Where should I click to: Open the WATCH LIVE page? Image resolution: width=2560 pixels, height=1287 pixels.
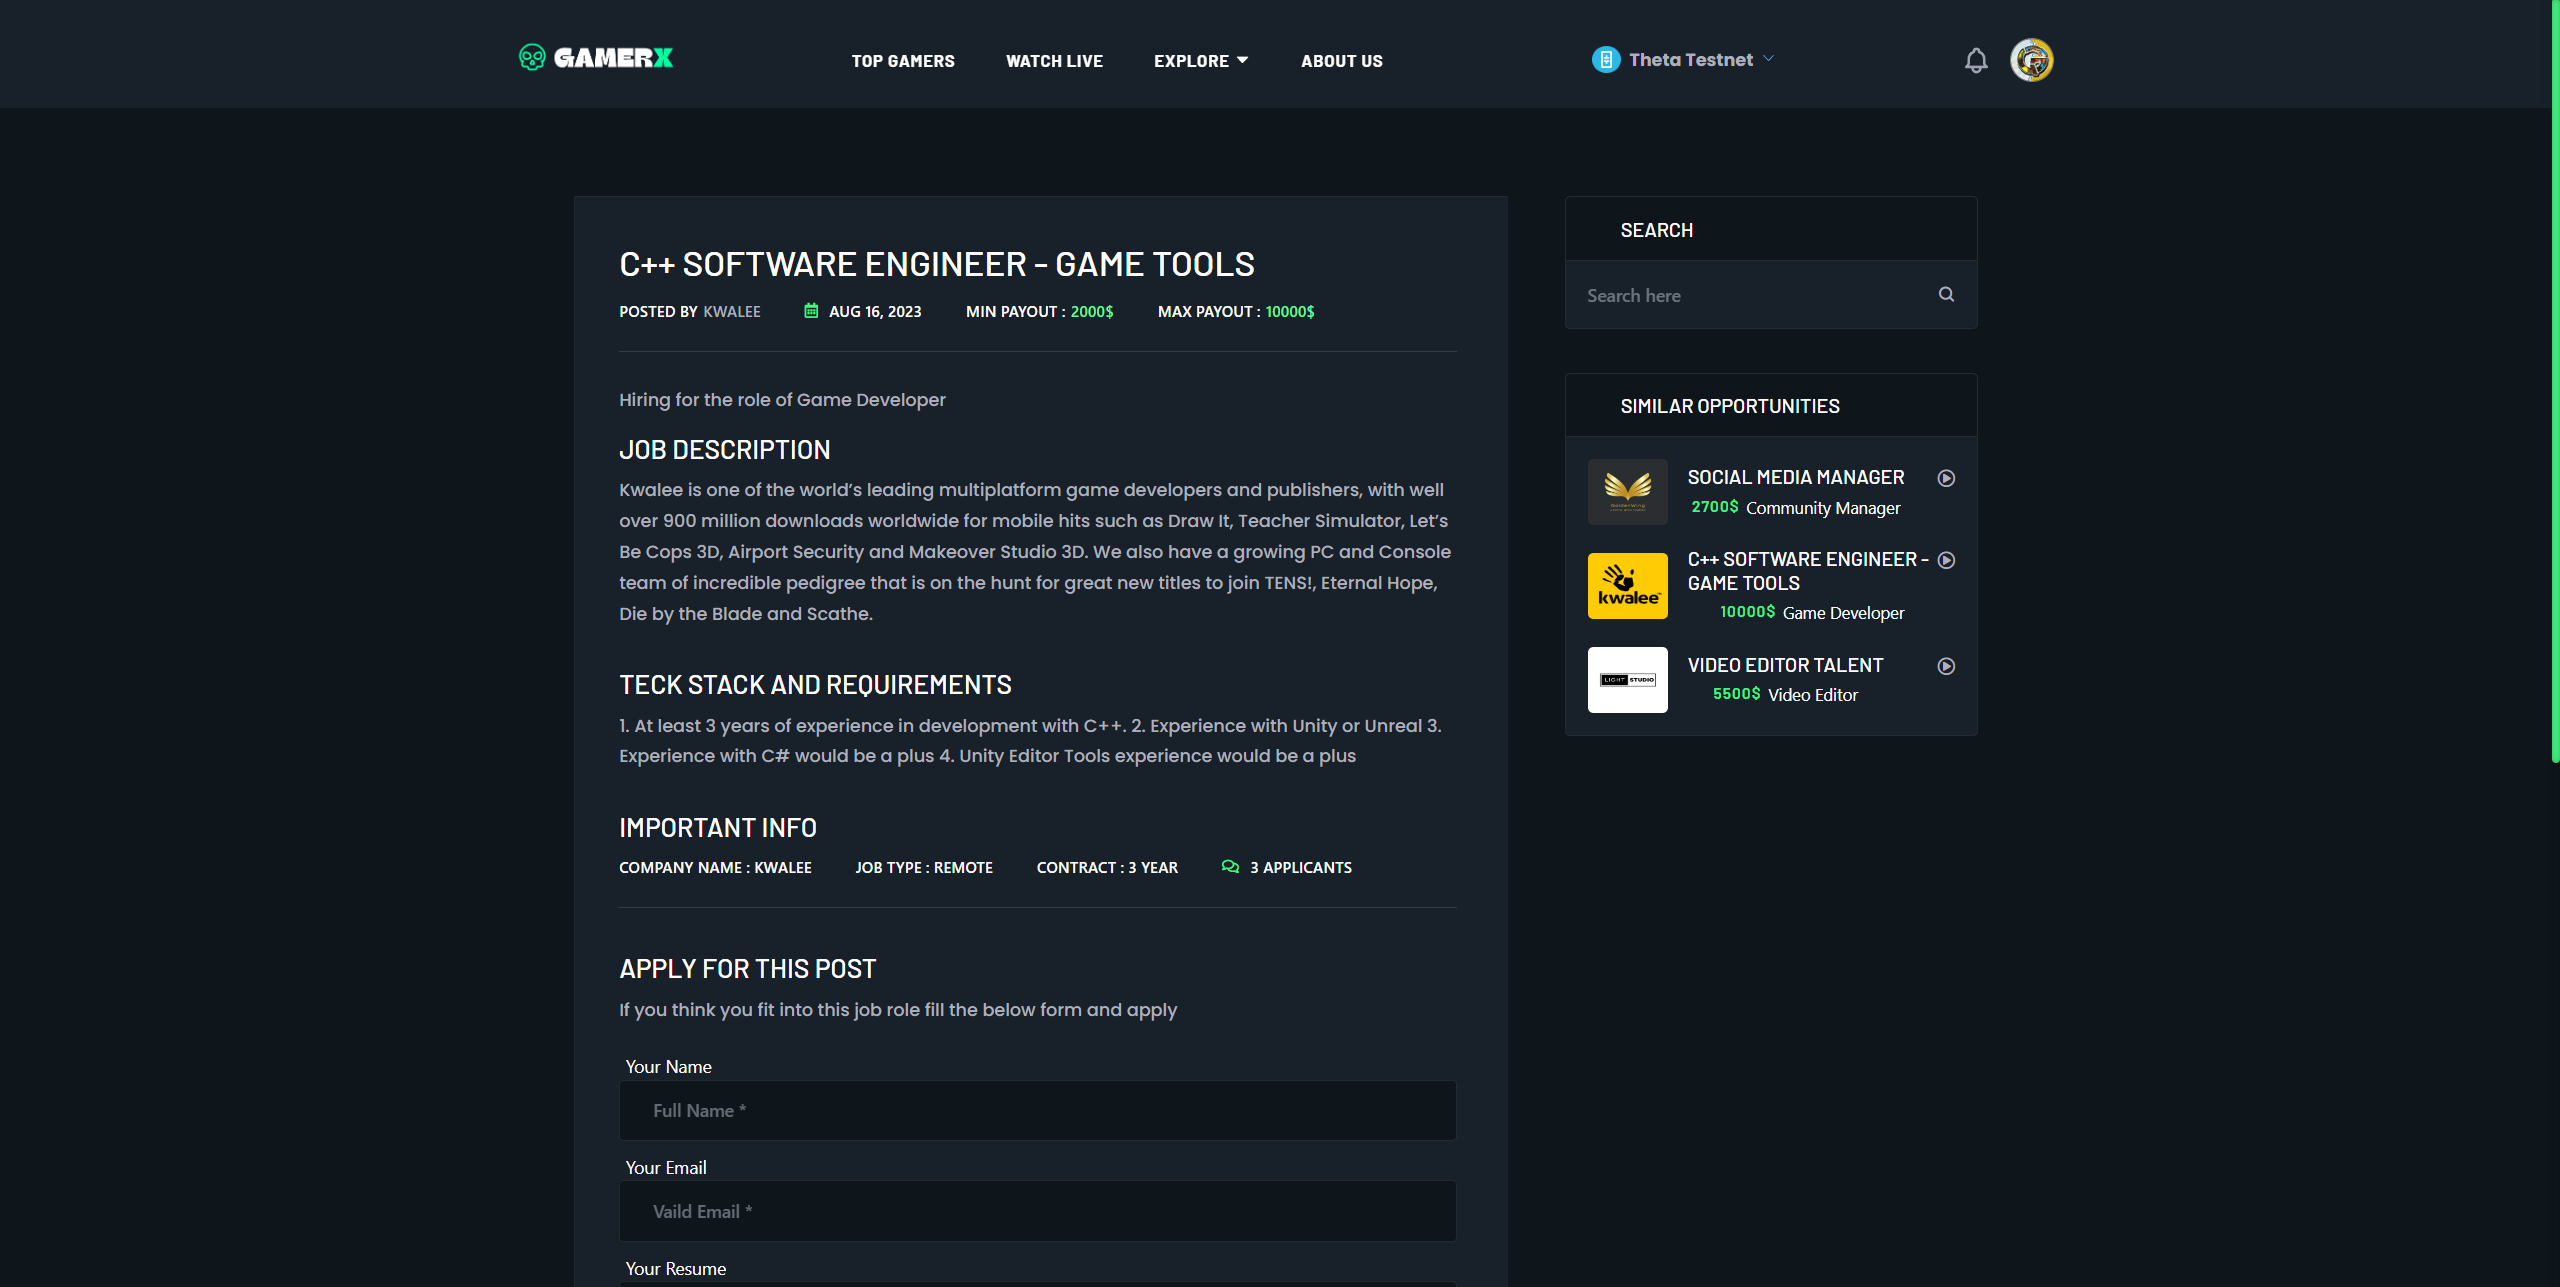click(x=1054, y=60)
